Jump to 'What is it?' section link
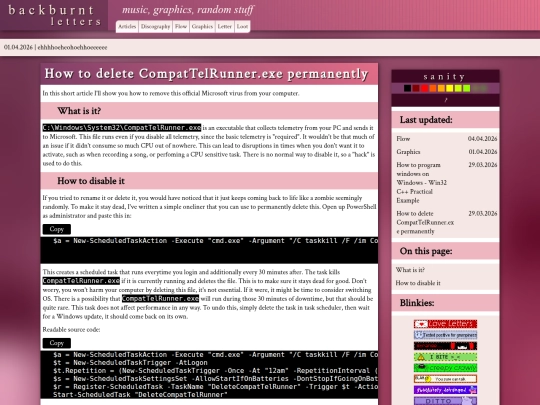540x405 pixels. (410, 270)
